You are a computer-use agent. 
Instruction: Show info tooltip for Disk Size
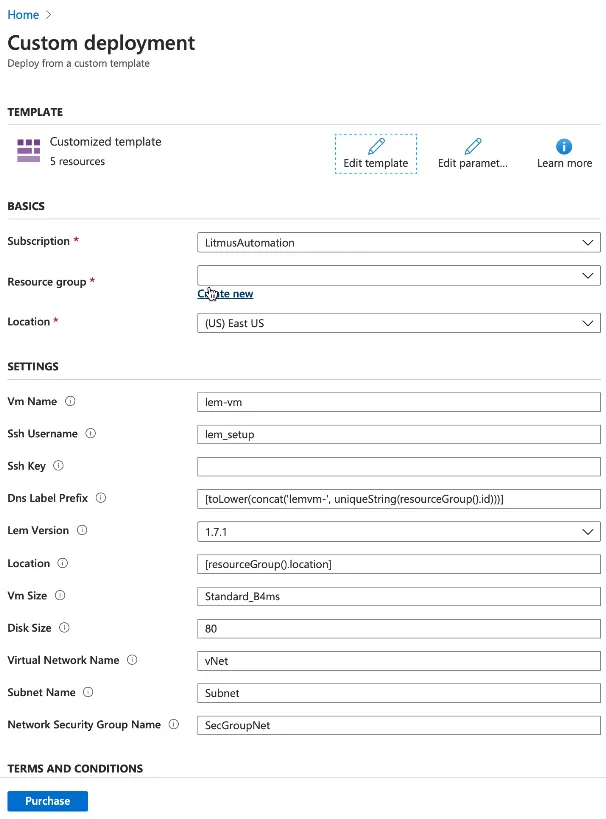64,627
